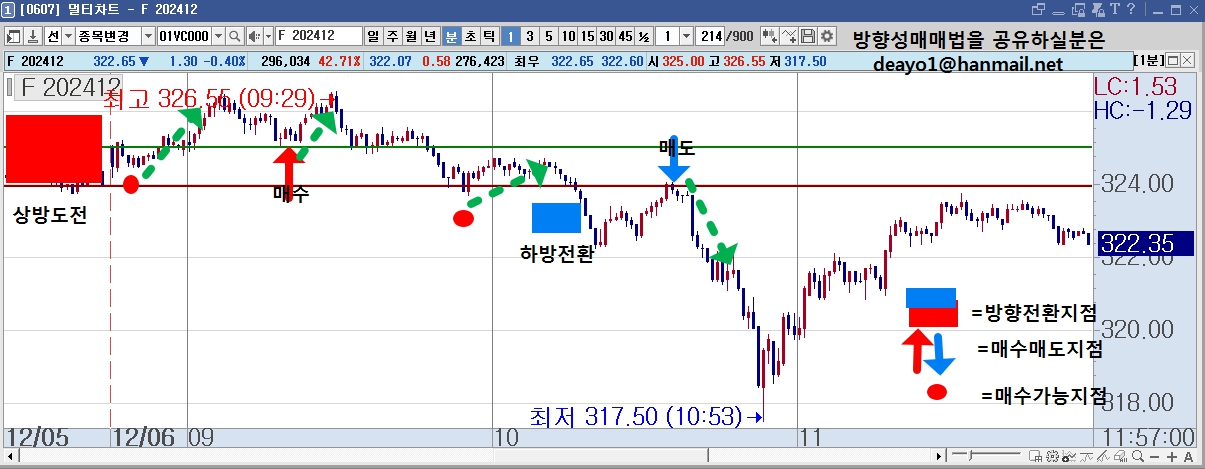Click the plus zoom-in icon in bottom bar
Screen dimensions: 1205x469
1172,457
